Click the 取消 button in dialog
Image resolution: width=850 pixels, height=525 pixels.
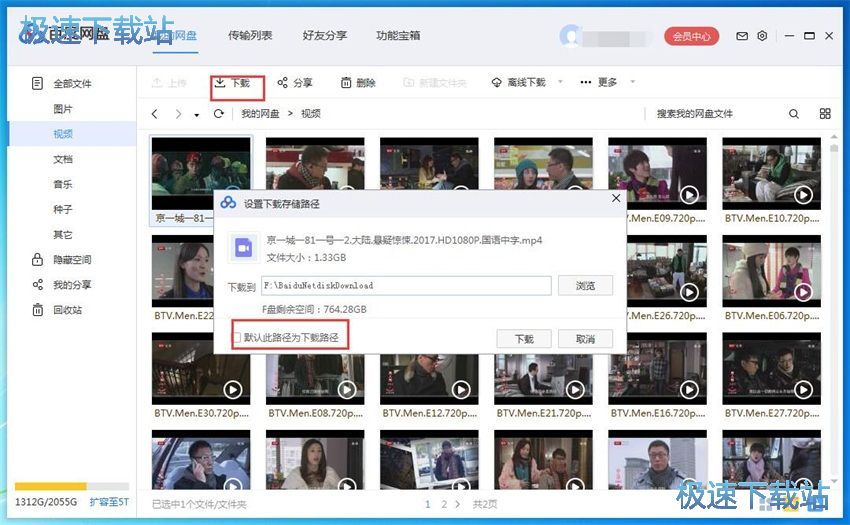point(585,339)
